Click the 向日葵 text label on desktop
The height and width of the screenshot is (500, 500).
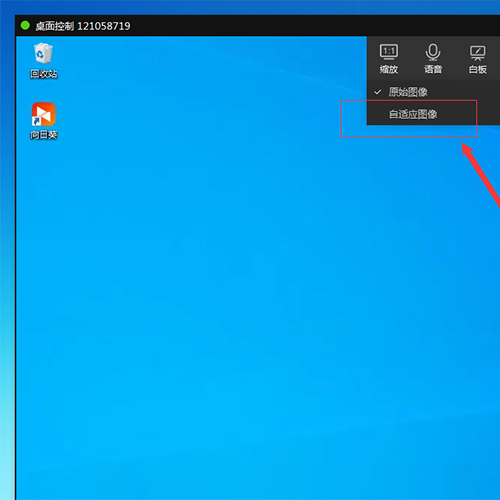coord(44,135)
